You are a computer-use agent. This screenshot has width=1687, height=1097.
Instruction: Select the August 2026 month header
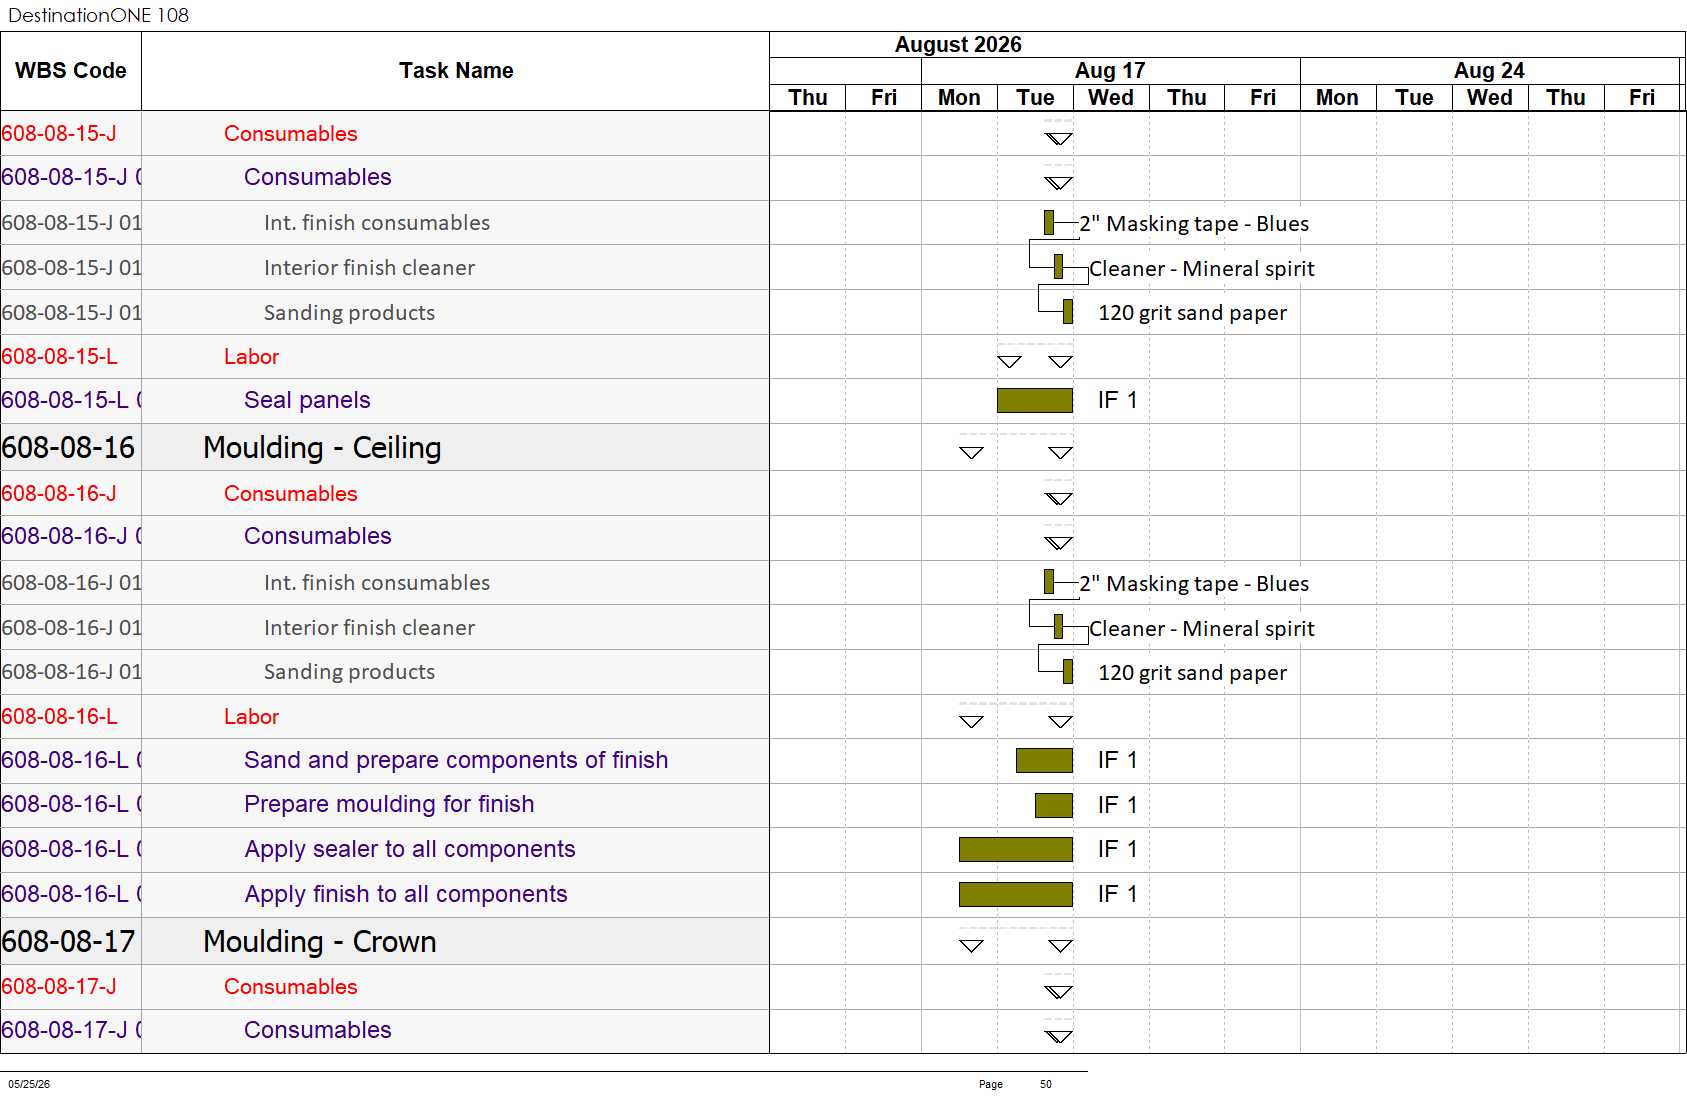[x=958, y=45]
